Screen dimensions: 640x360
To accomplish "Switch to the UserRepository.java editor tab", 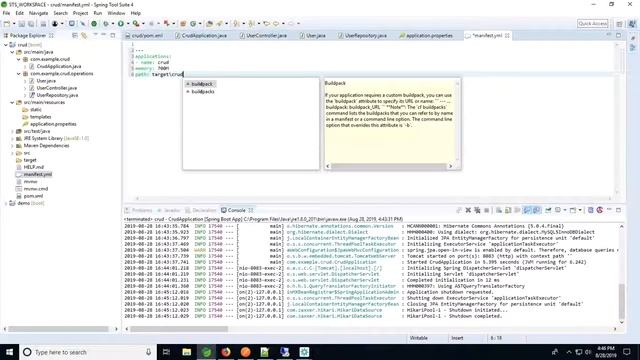I will pos(363,36).
